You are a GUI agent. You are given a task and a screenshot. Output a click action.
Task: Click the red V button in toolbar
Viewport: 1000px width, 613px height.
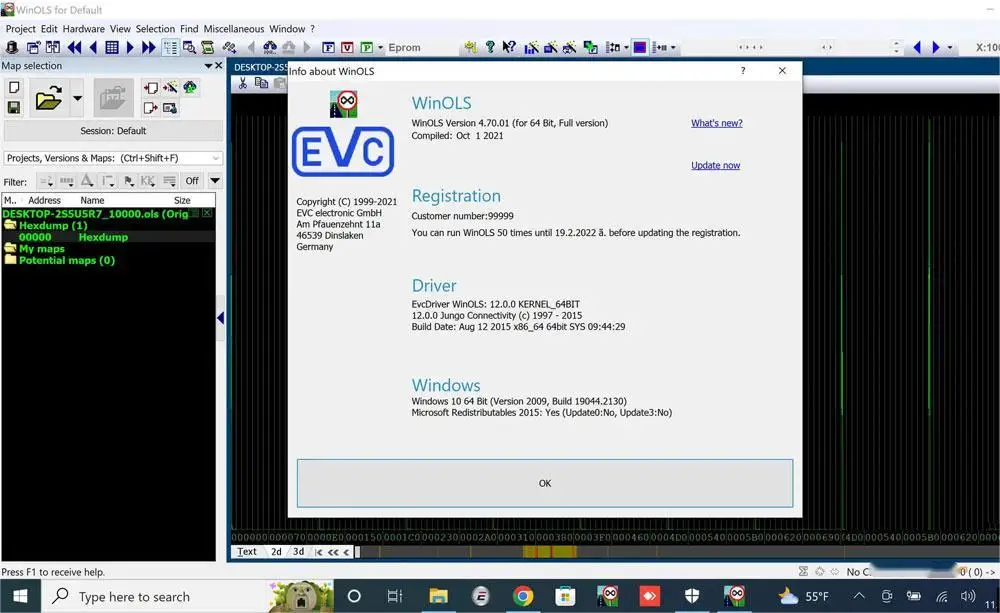tap(347, 47)
